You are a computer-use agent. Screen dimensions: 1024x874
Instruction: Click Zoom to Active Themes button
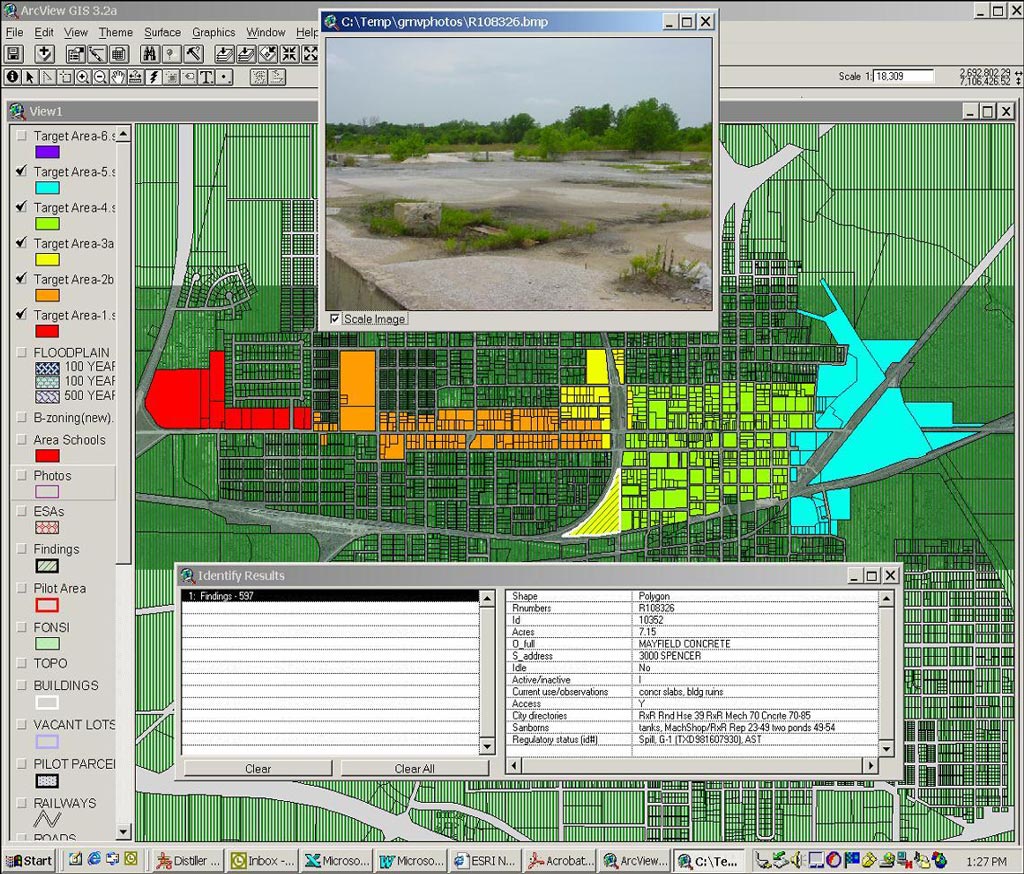pos(246,54)
